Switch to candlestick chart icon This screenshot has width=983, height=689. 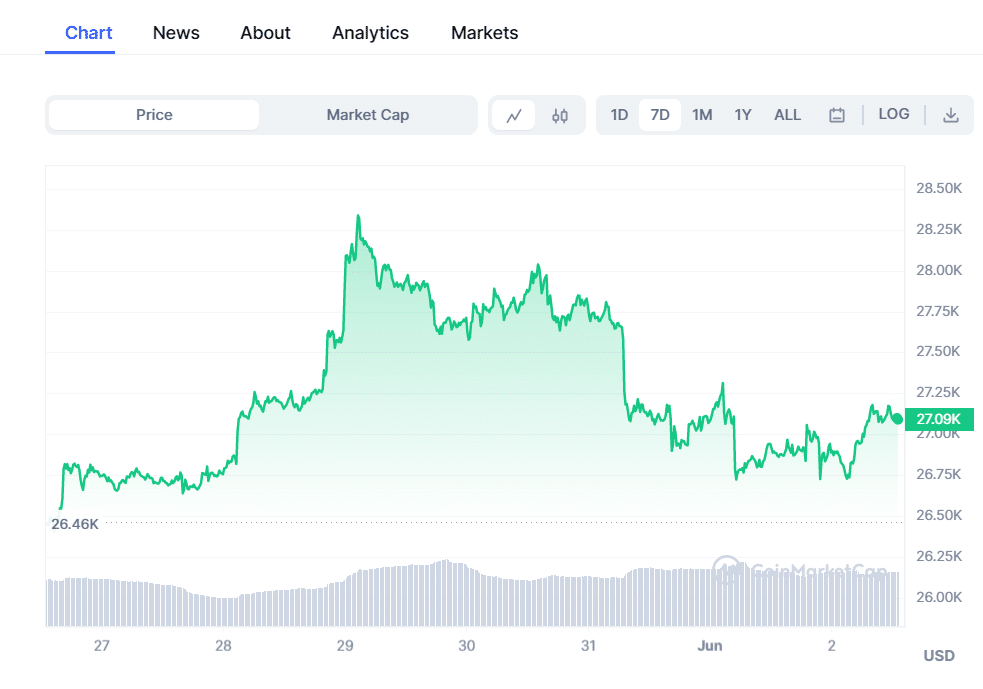coord(560,115)
